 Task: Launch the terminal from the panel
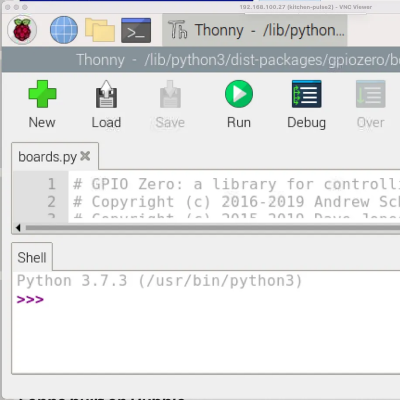[136, 30]
